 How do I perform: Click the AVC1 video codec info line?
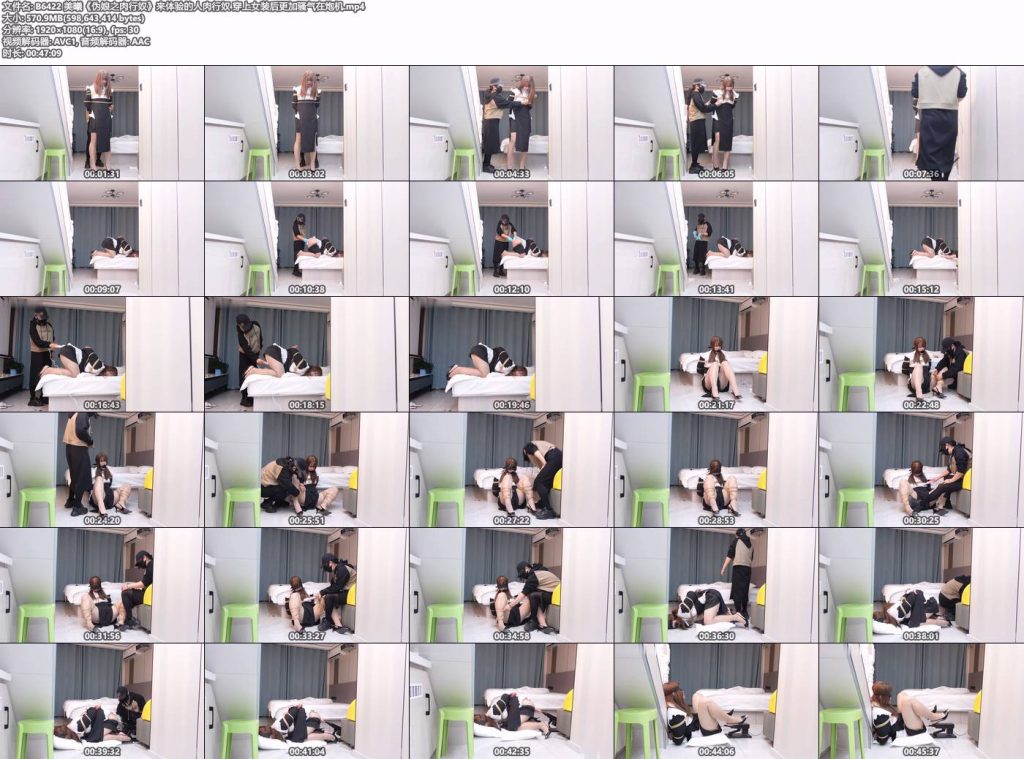point(76,42)
